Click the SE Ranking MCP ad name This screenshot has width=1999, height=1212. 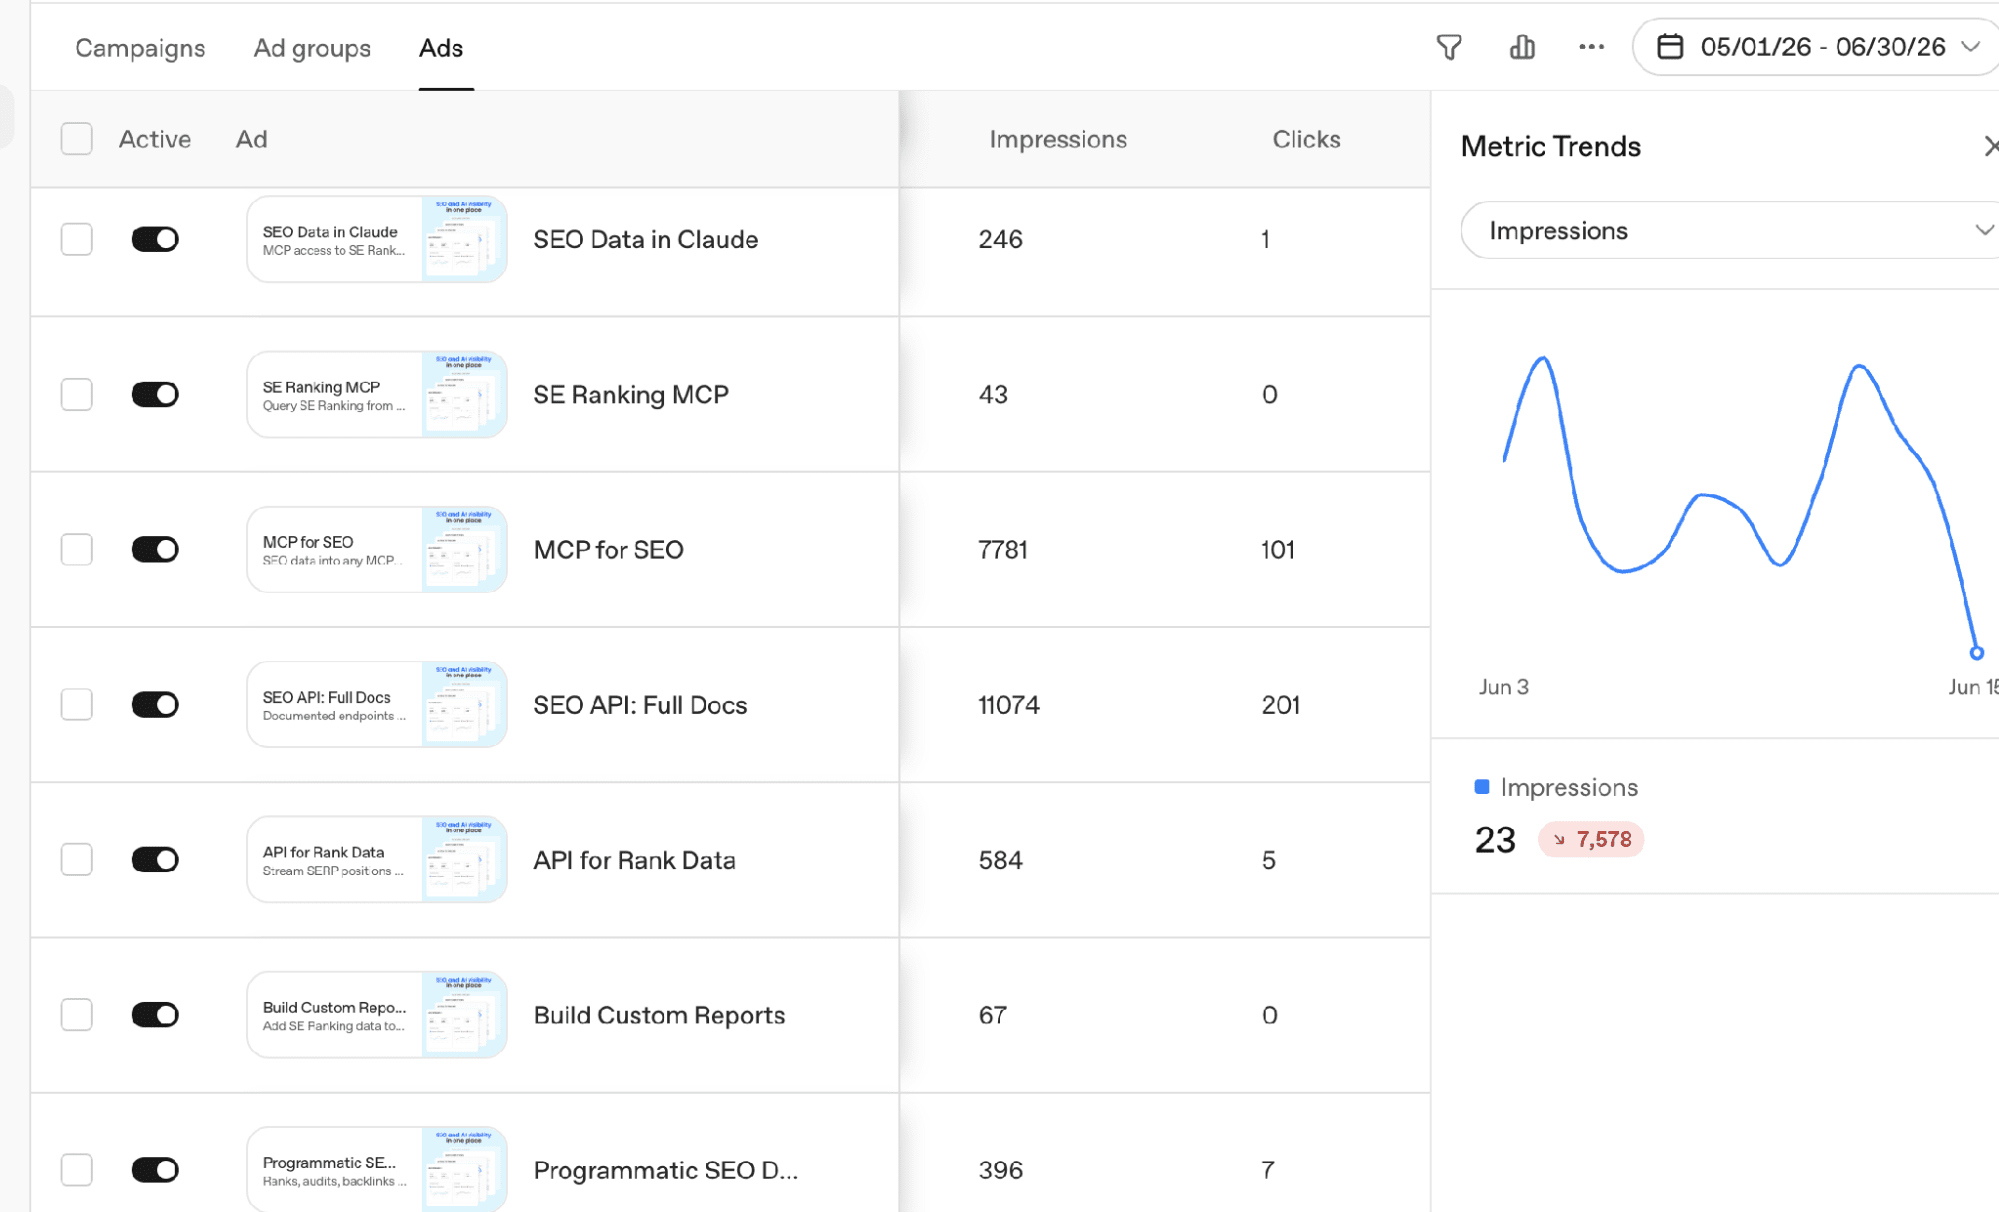coord(631,394)
